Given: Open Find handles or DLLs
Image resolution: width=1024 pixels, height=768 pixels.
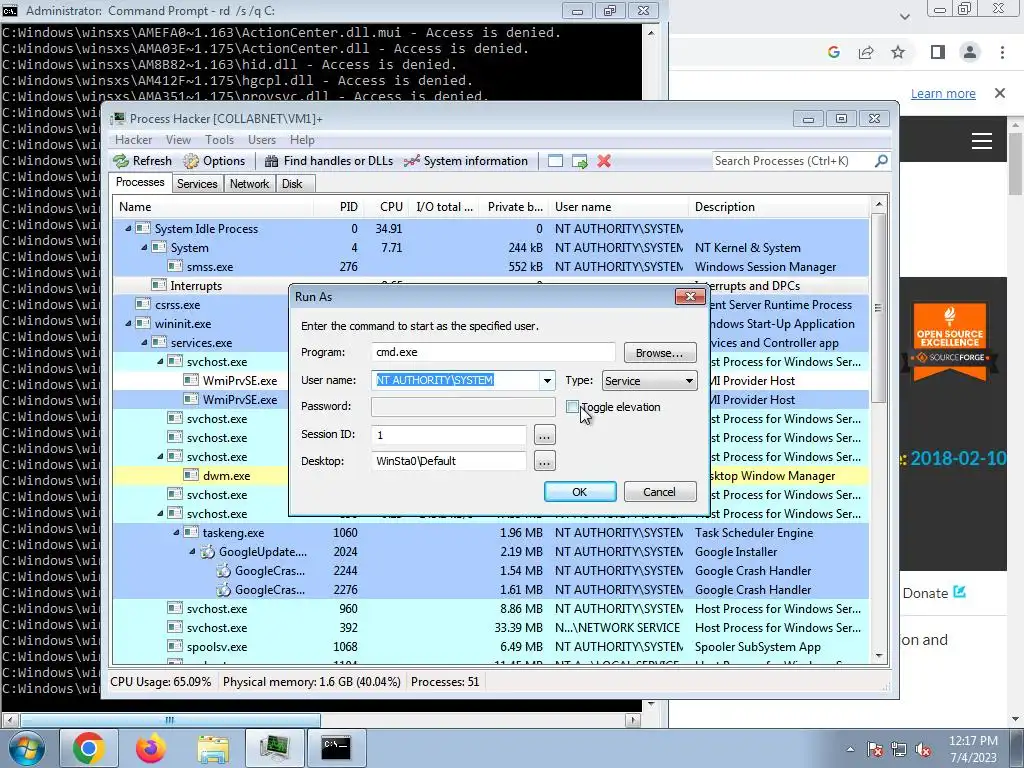Looking at the screenshot, I should pos(328,161).
